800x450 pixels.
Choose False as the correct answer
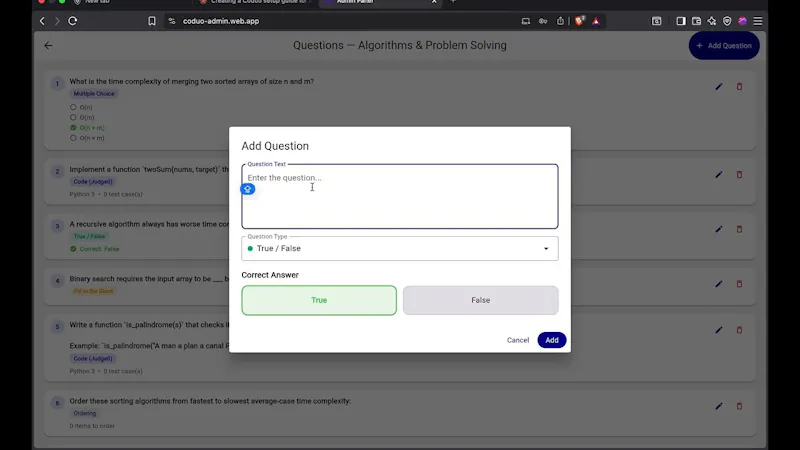(x=480, y=300)
